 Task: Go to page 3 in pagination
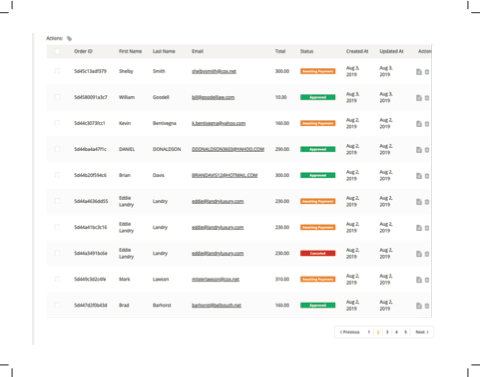[387, 332]
